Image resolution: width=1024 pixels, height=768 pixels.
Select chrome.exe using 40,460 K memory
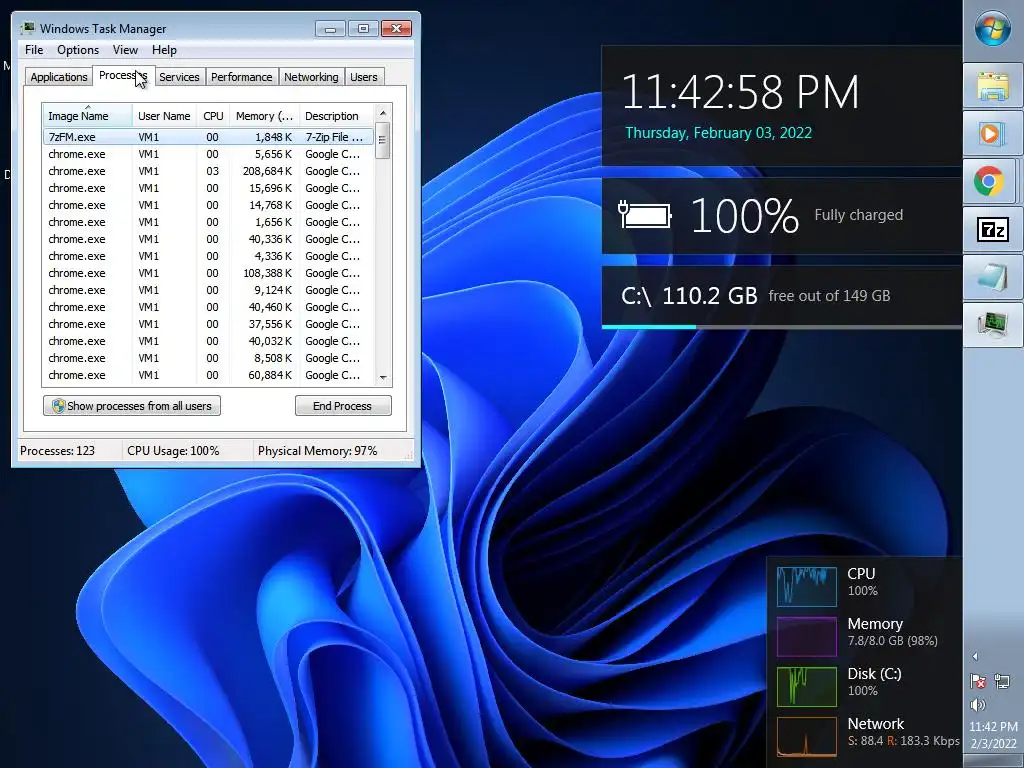(208, 307)
